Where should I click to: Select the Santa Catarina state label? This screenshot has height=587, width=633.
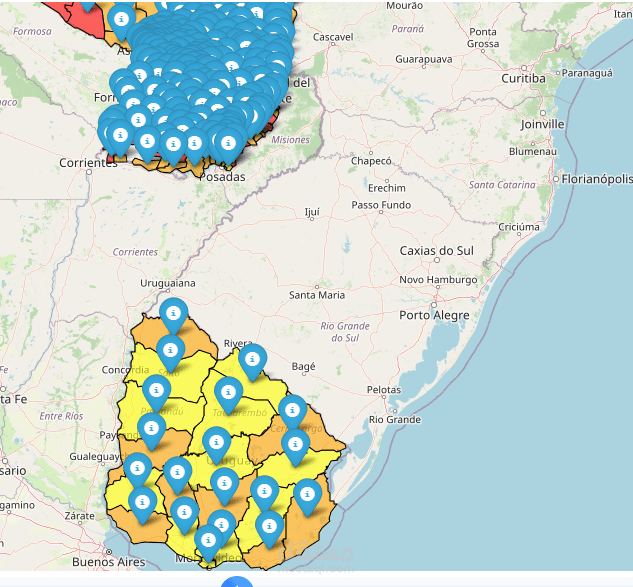(x=502, y=185)
